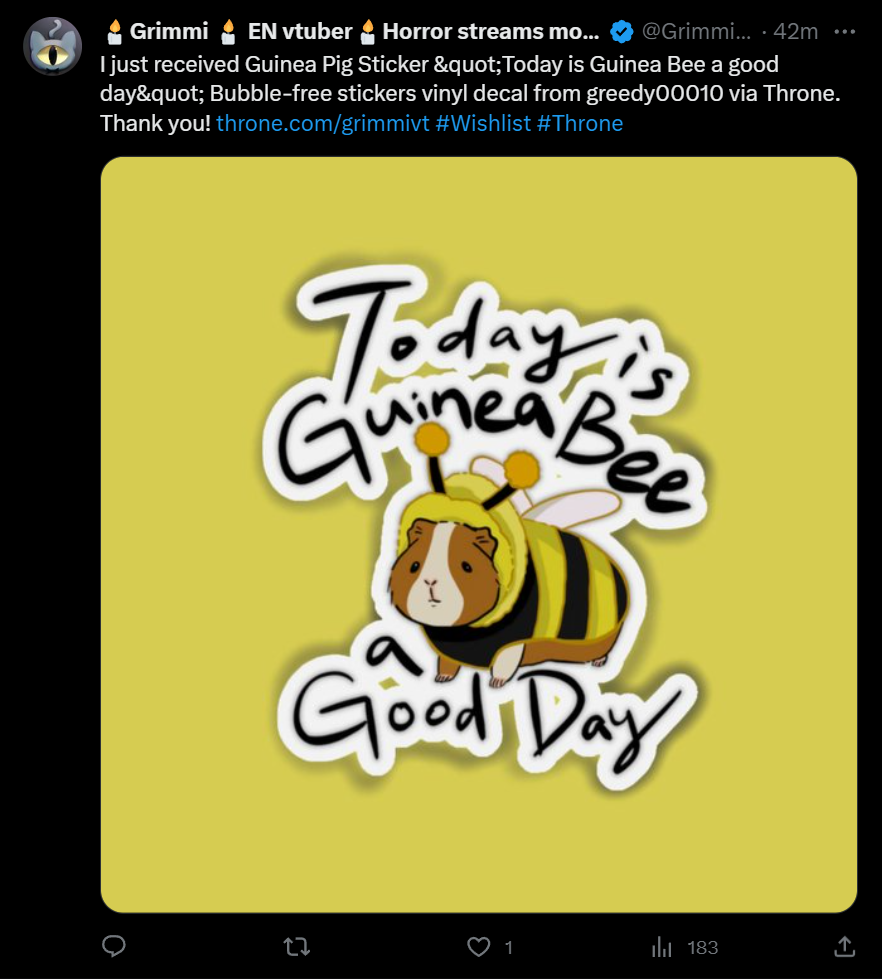This screenshot has height=979, width=882.
Task: Open the 42m post timestamp
Action: tap(795, 31)
